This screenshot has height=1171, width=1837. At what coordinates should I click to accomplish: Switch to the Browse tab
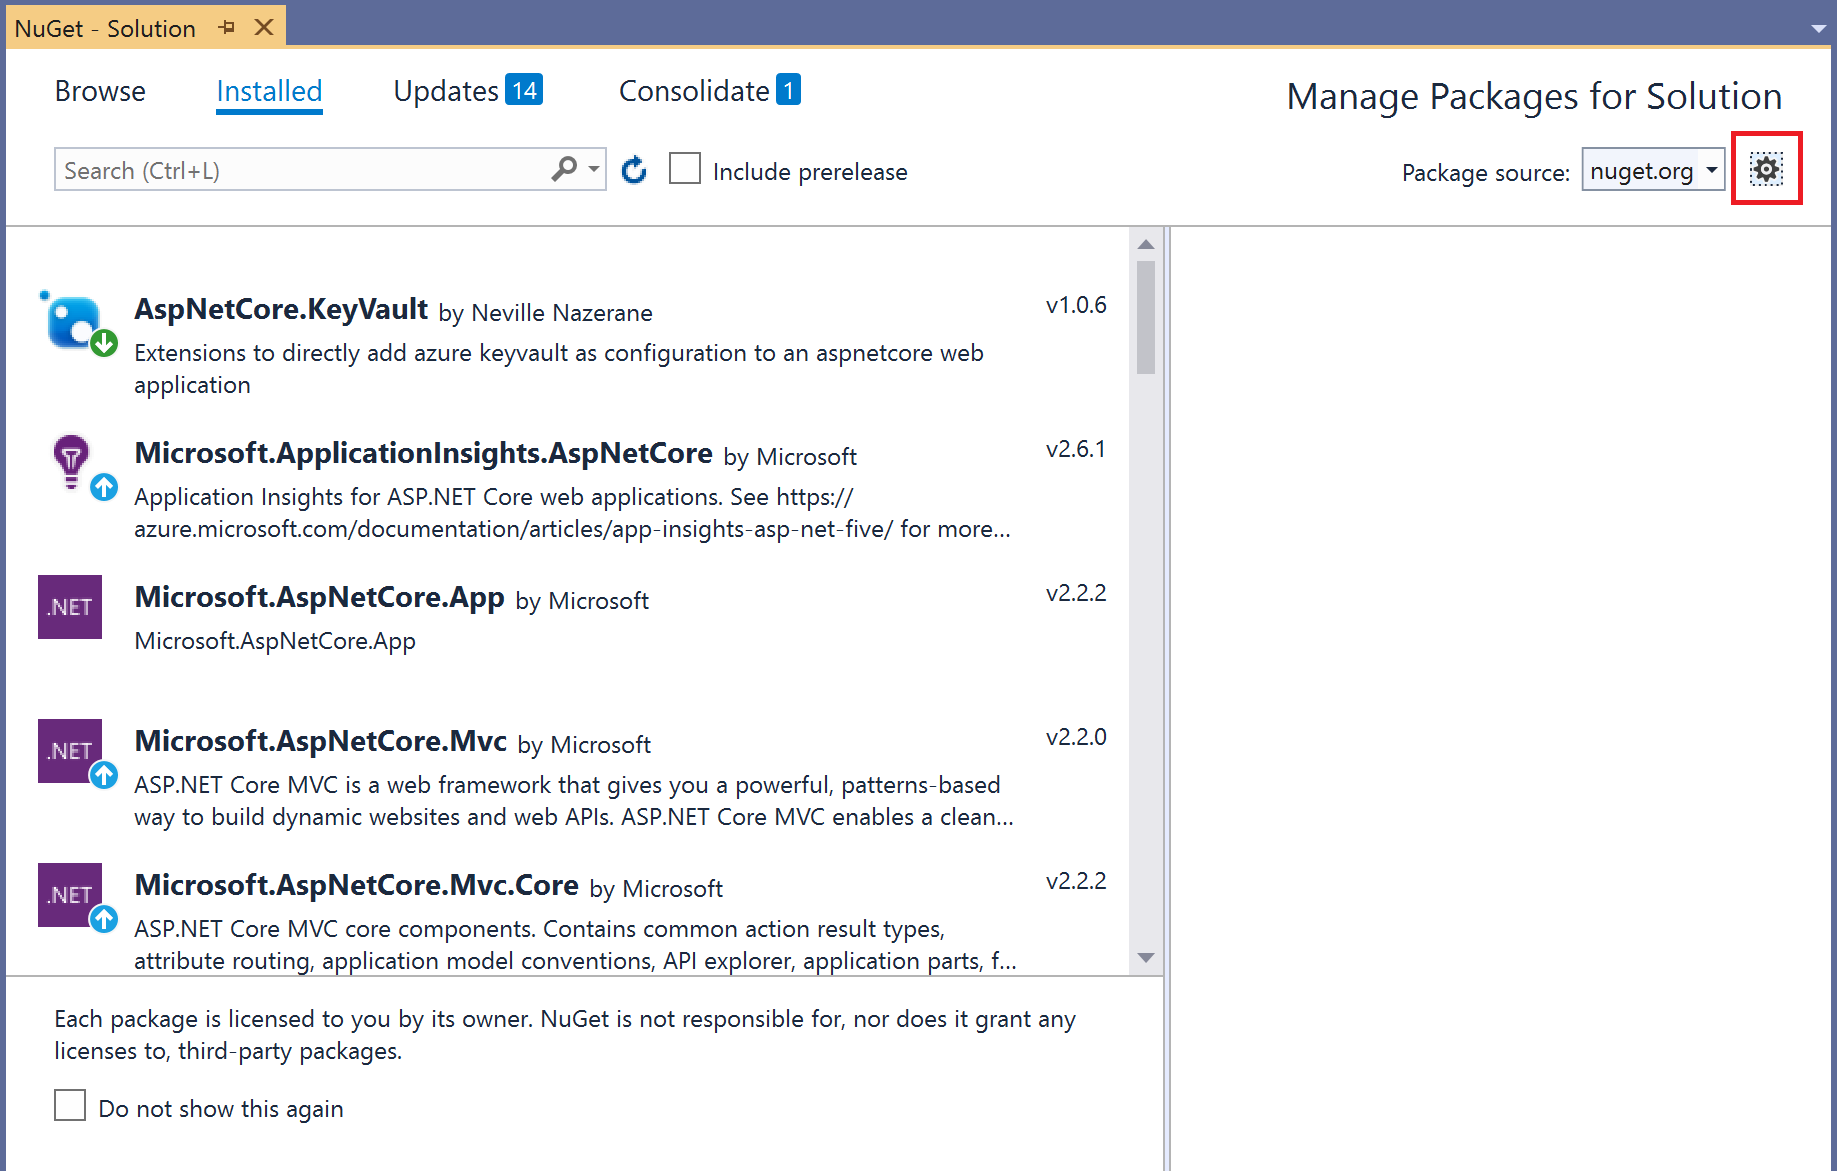[x=100, y=91]
